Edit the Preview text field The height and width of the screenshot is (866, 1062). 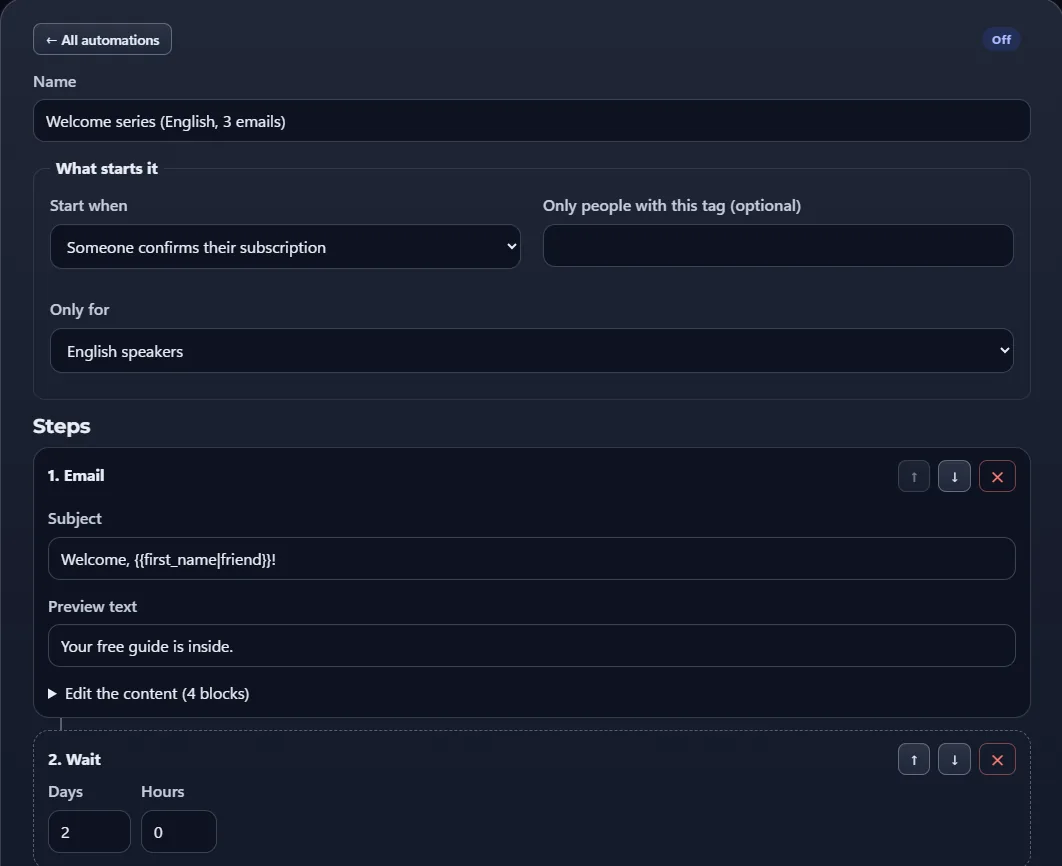pyautogui.click(x=532, y=645)
